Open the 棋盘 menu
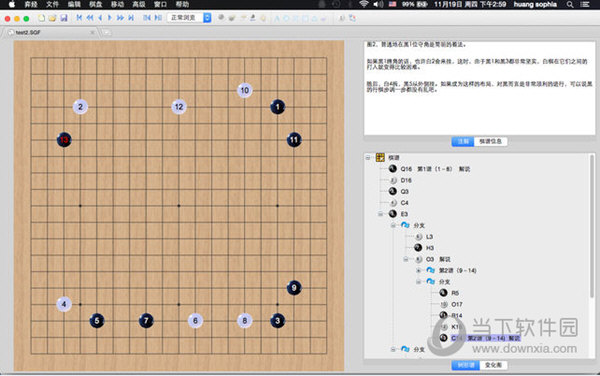The width and height of the screenshot is (600, 376). click(x=96, y=5)
